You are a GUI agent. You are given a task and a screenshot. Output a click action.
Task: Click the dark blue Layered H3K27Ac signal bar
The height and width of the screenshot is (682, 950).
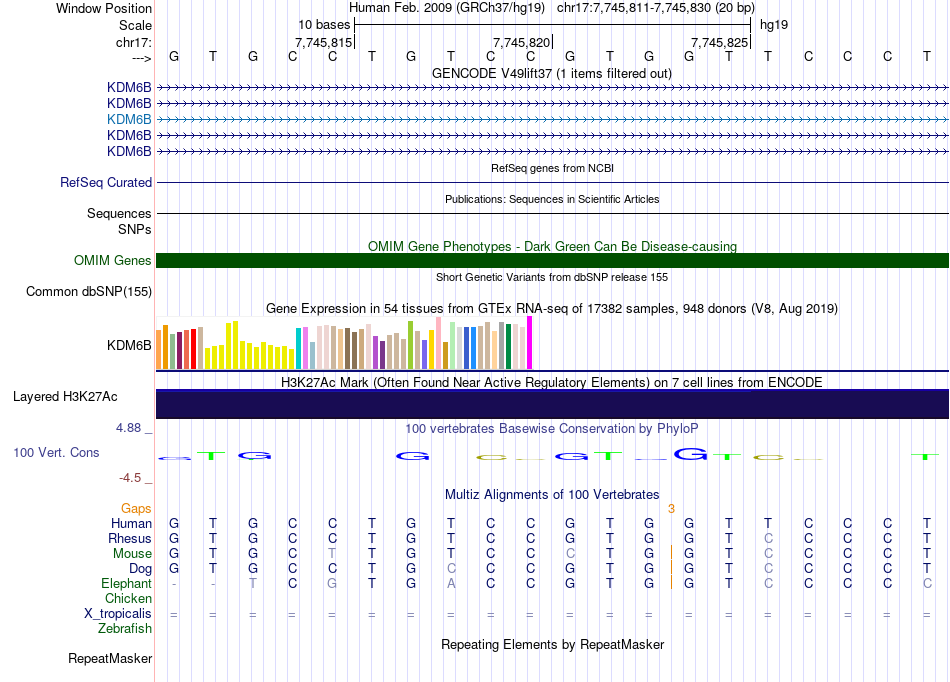[552, 404]
